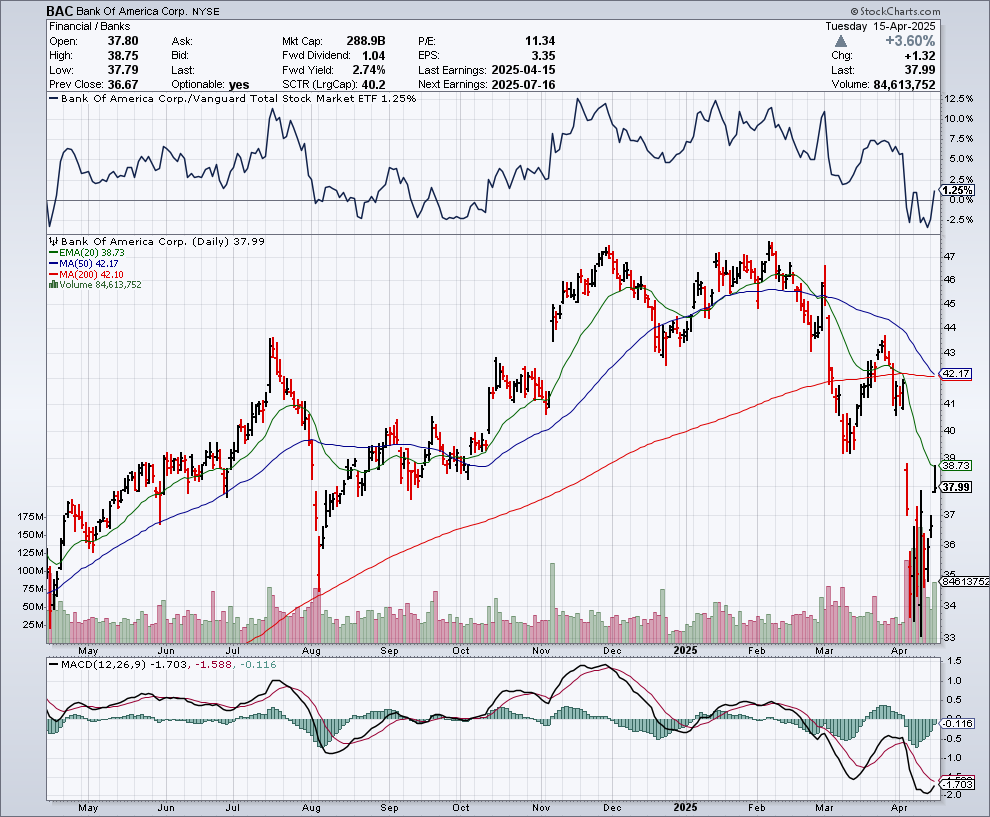
Task: Click the 47 tick on the price axis
Action: (x=950, y=256)
